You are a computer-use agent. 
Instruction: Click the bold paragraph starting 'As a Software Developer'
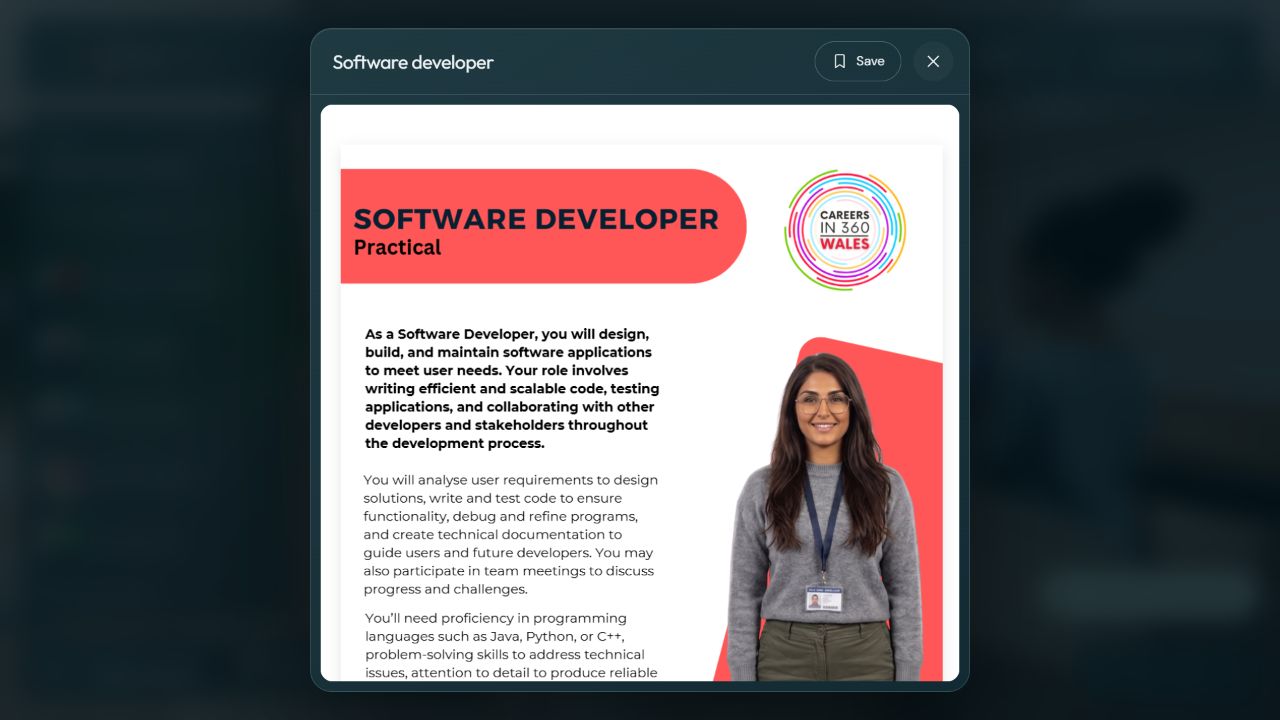[512, 388]
